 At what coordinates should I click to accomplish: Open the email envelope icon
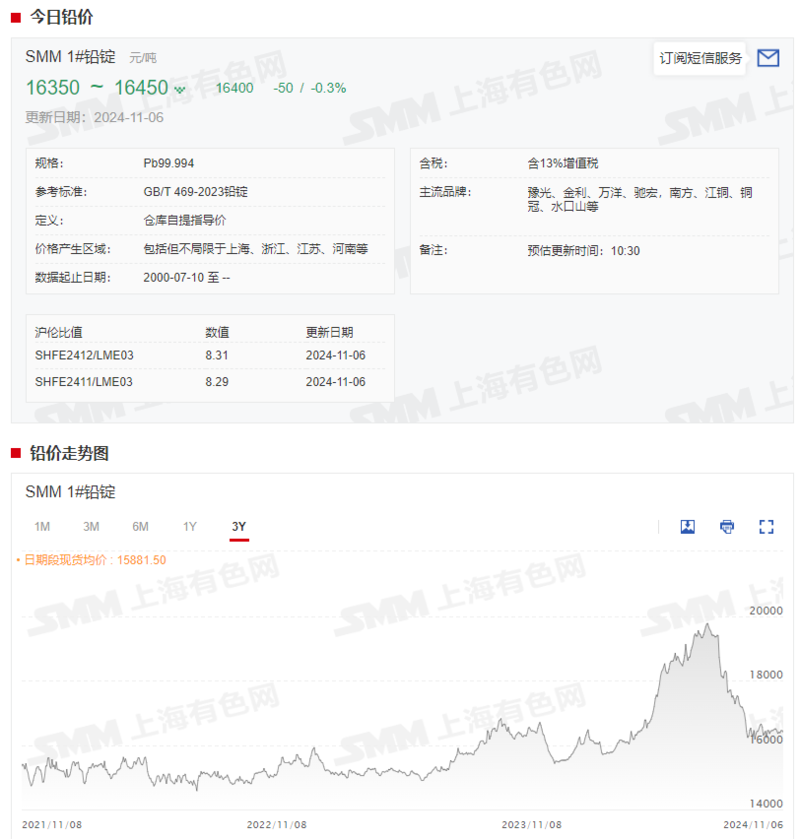[768, 58]
